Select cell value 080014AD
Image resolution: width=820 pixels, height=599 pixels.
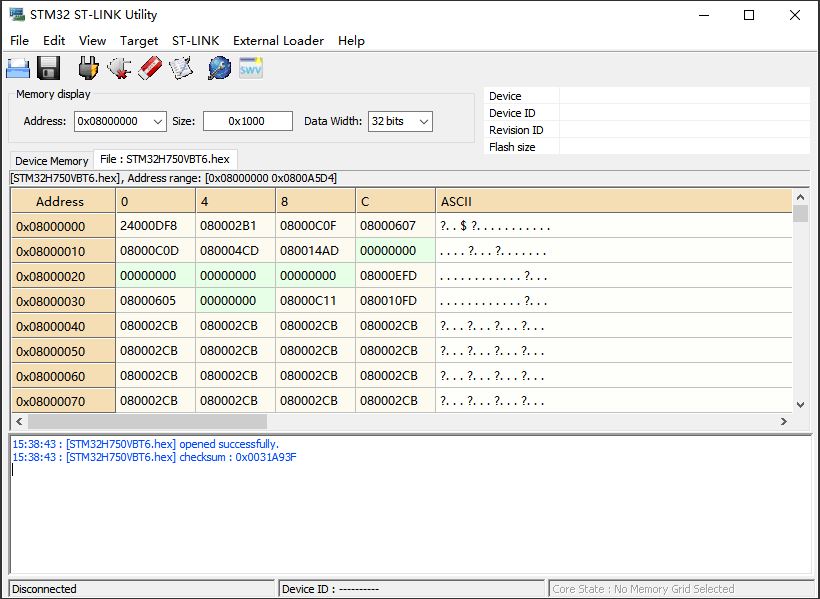[315, 251]
